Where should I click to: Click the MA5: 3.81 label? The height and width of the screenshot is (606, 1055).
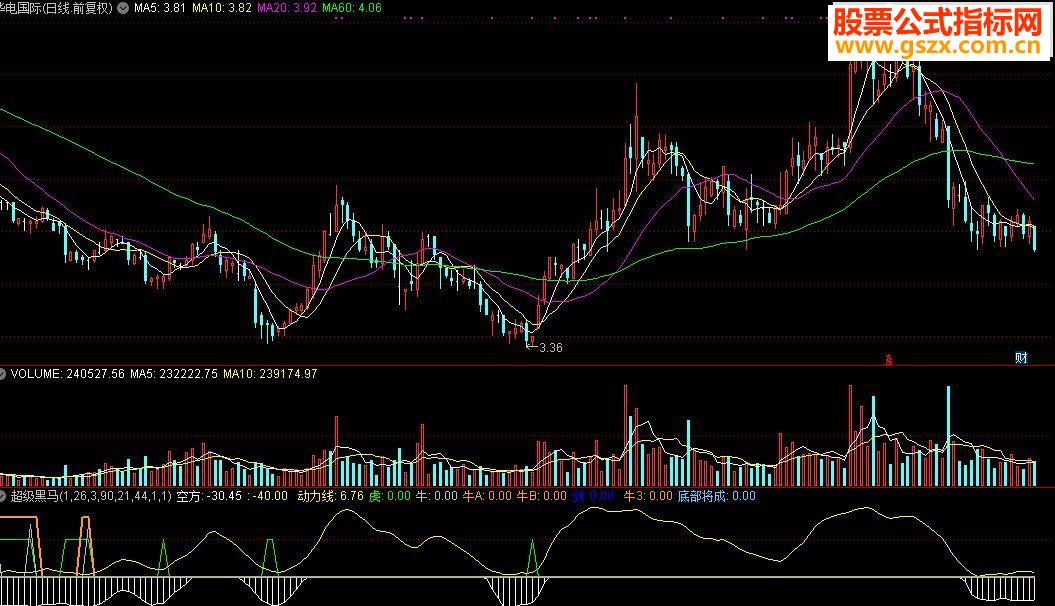(159, 8)
